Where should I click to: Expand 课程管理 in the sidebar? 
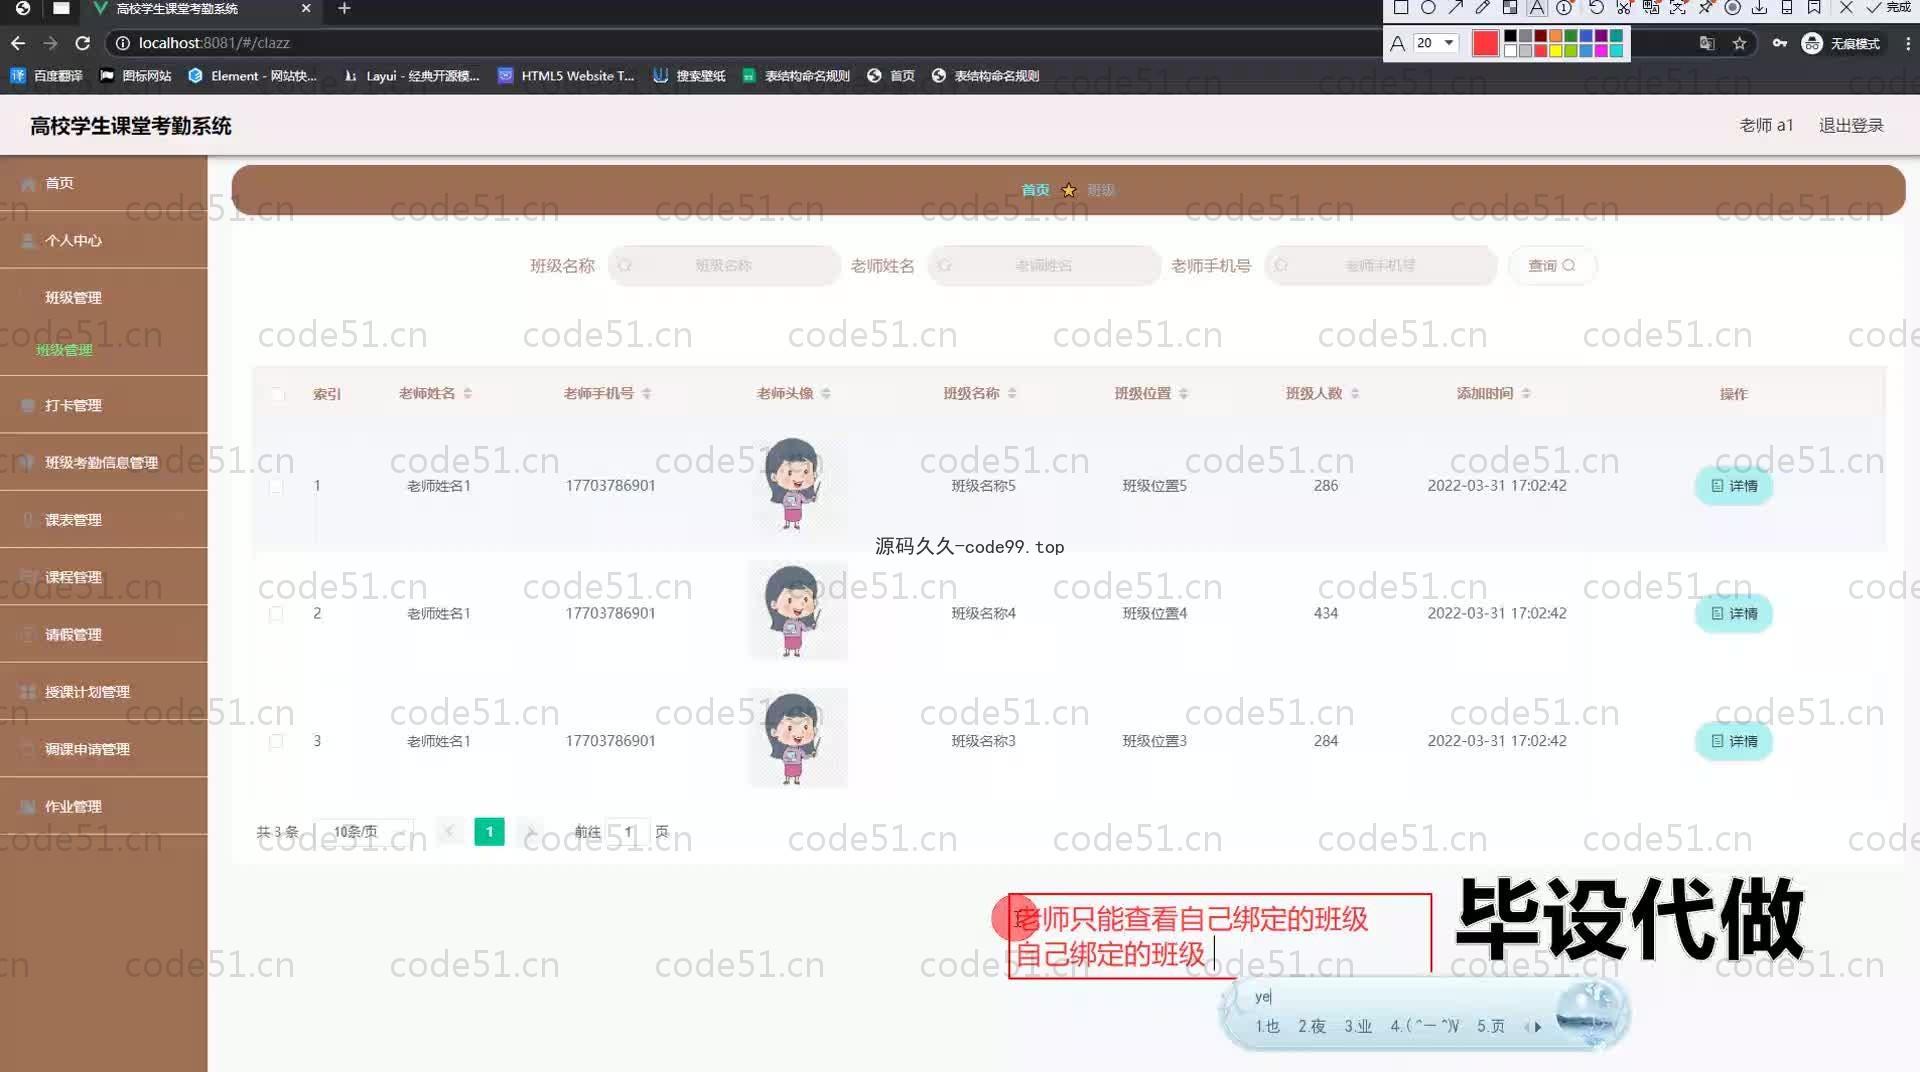click(104, 577)
